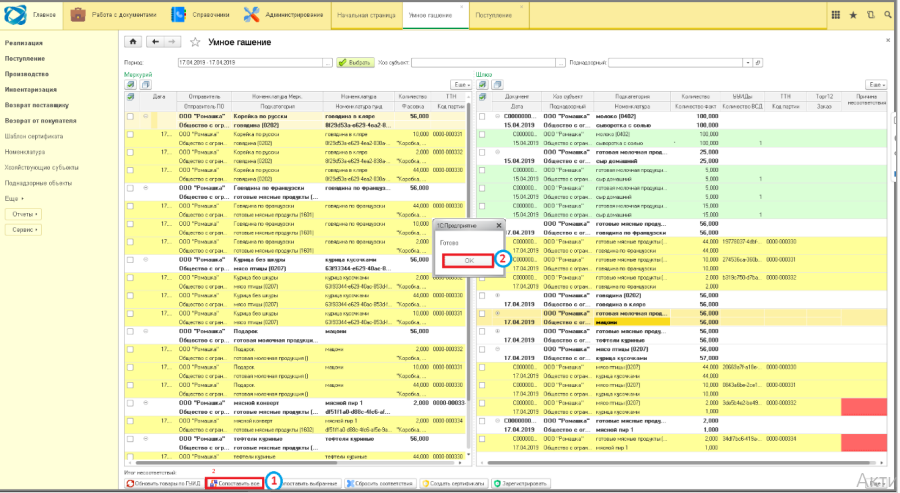Open the apps grid icon at top
900x493 pixels.
pyautogui.click(x=835, y=15)
